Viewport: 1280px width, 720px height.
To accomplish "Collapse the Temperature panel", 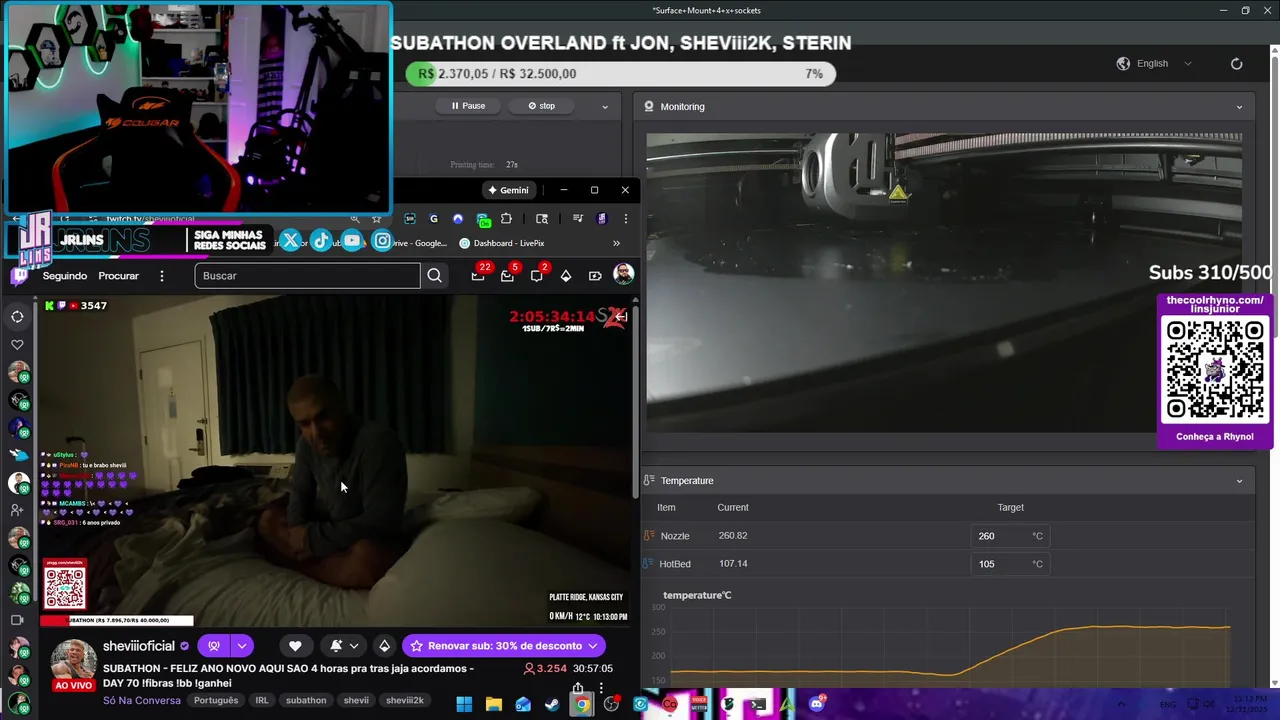I will coord(1239,481).
